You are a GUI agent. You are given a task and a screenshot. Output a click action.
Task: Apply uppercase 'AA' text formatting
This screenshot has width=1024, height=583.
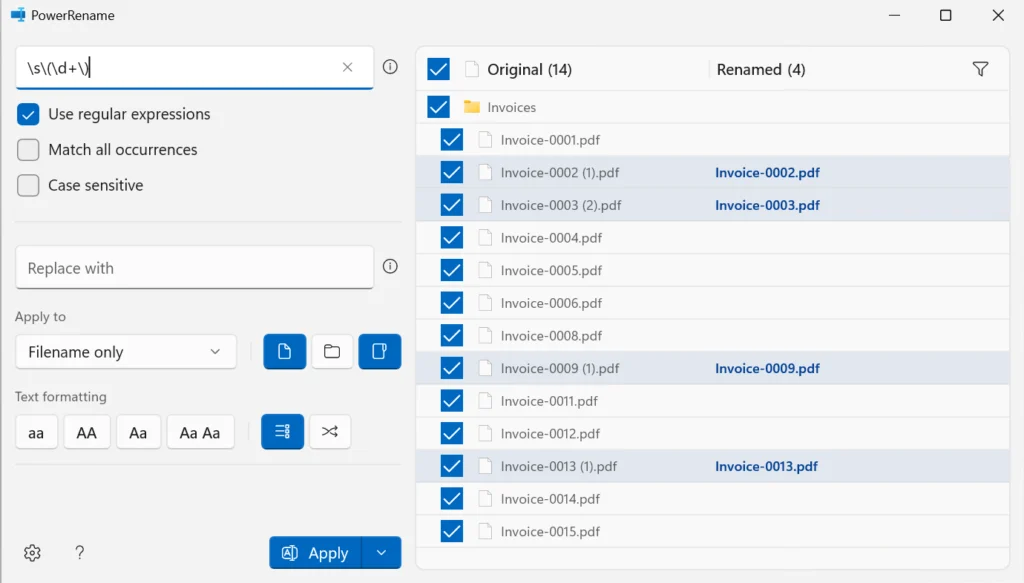click(x=86, y=432)
